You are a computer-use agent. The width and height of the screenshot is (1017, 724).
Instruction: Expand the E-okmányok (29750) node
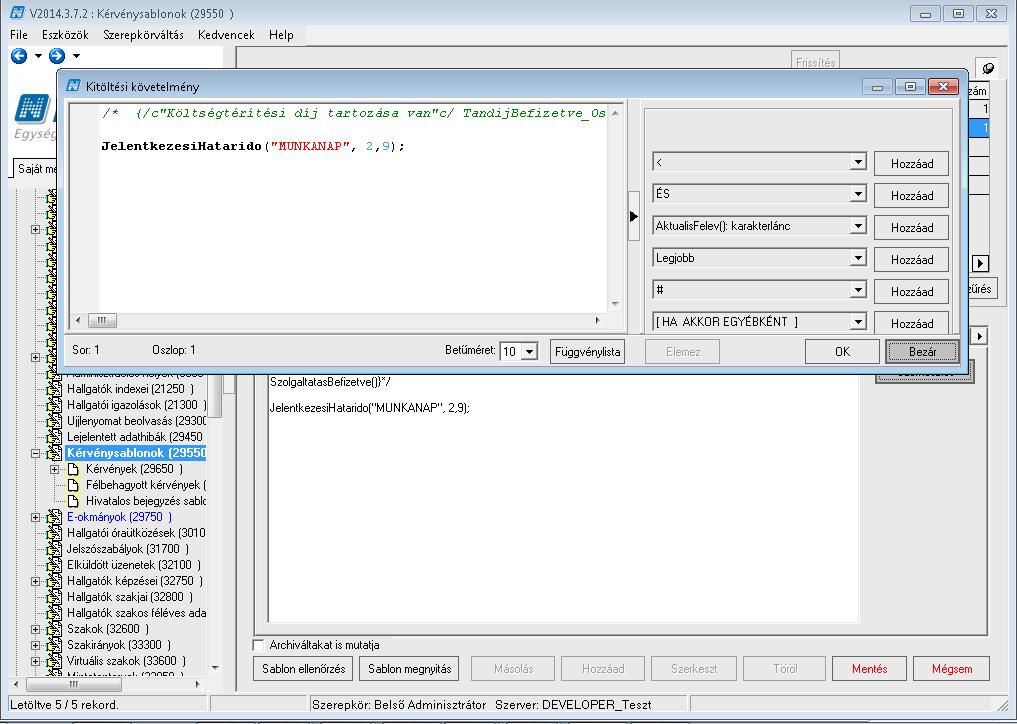(36, 517)
